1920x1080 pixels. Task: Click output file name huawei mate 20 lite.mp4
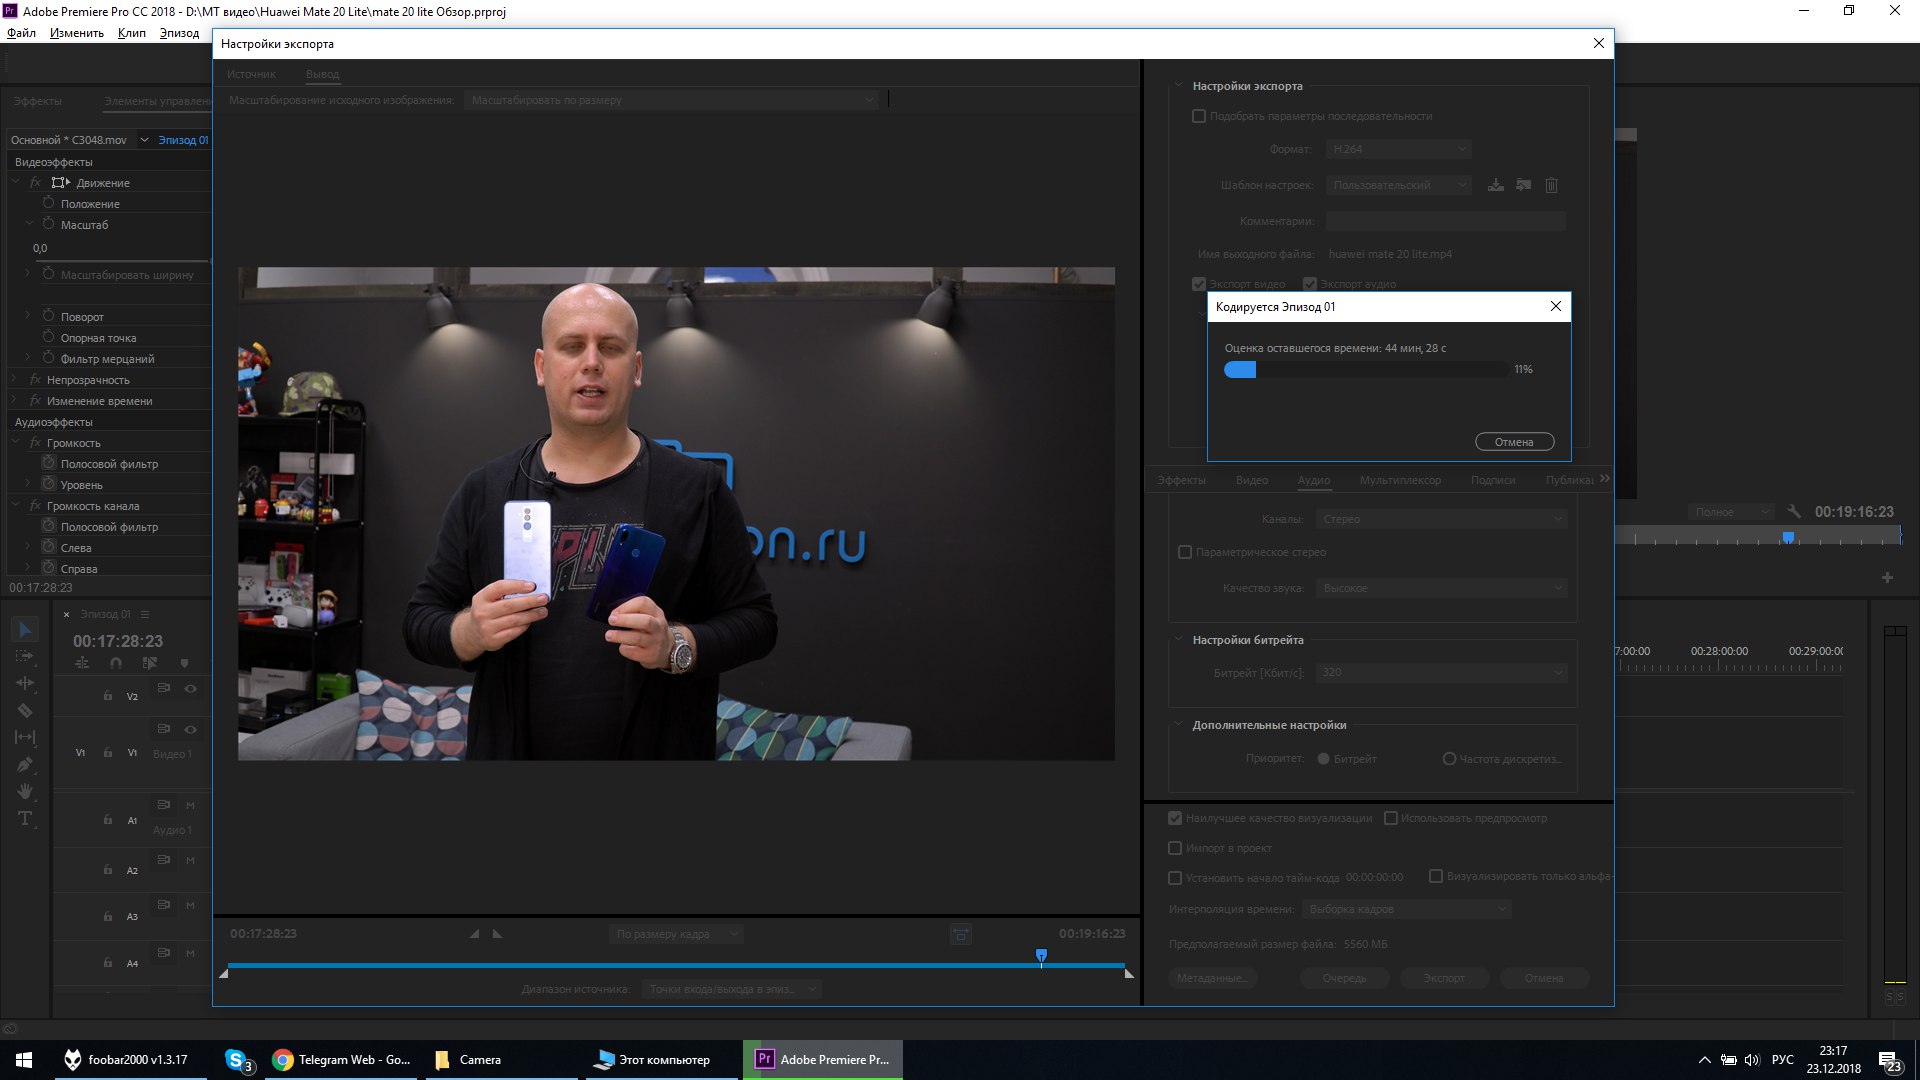click(x=1390, y=254)
